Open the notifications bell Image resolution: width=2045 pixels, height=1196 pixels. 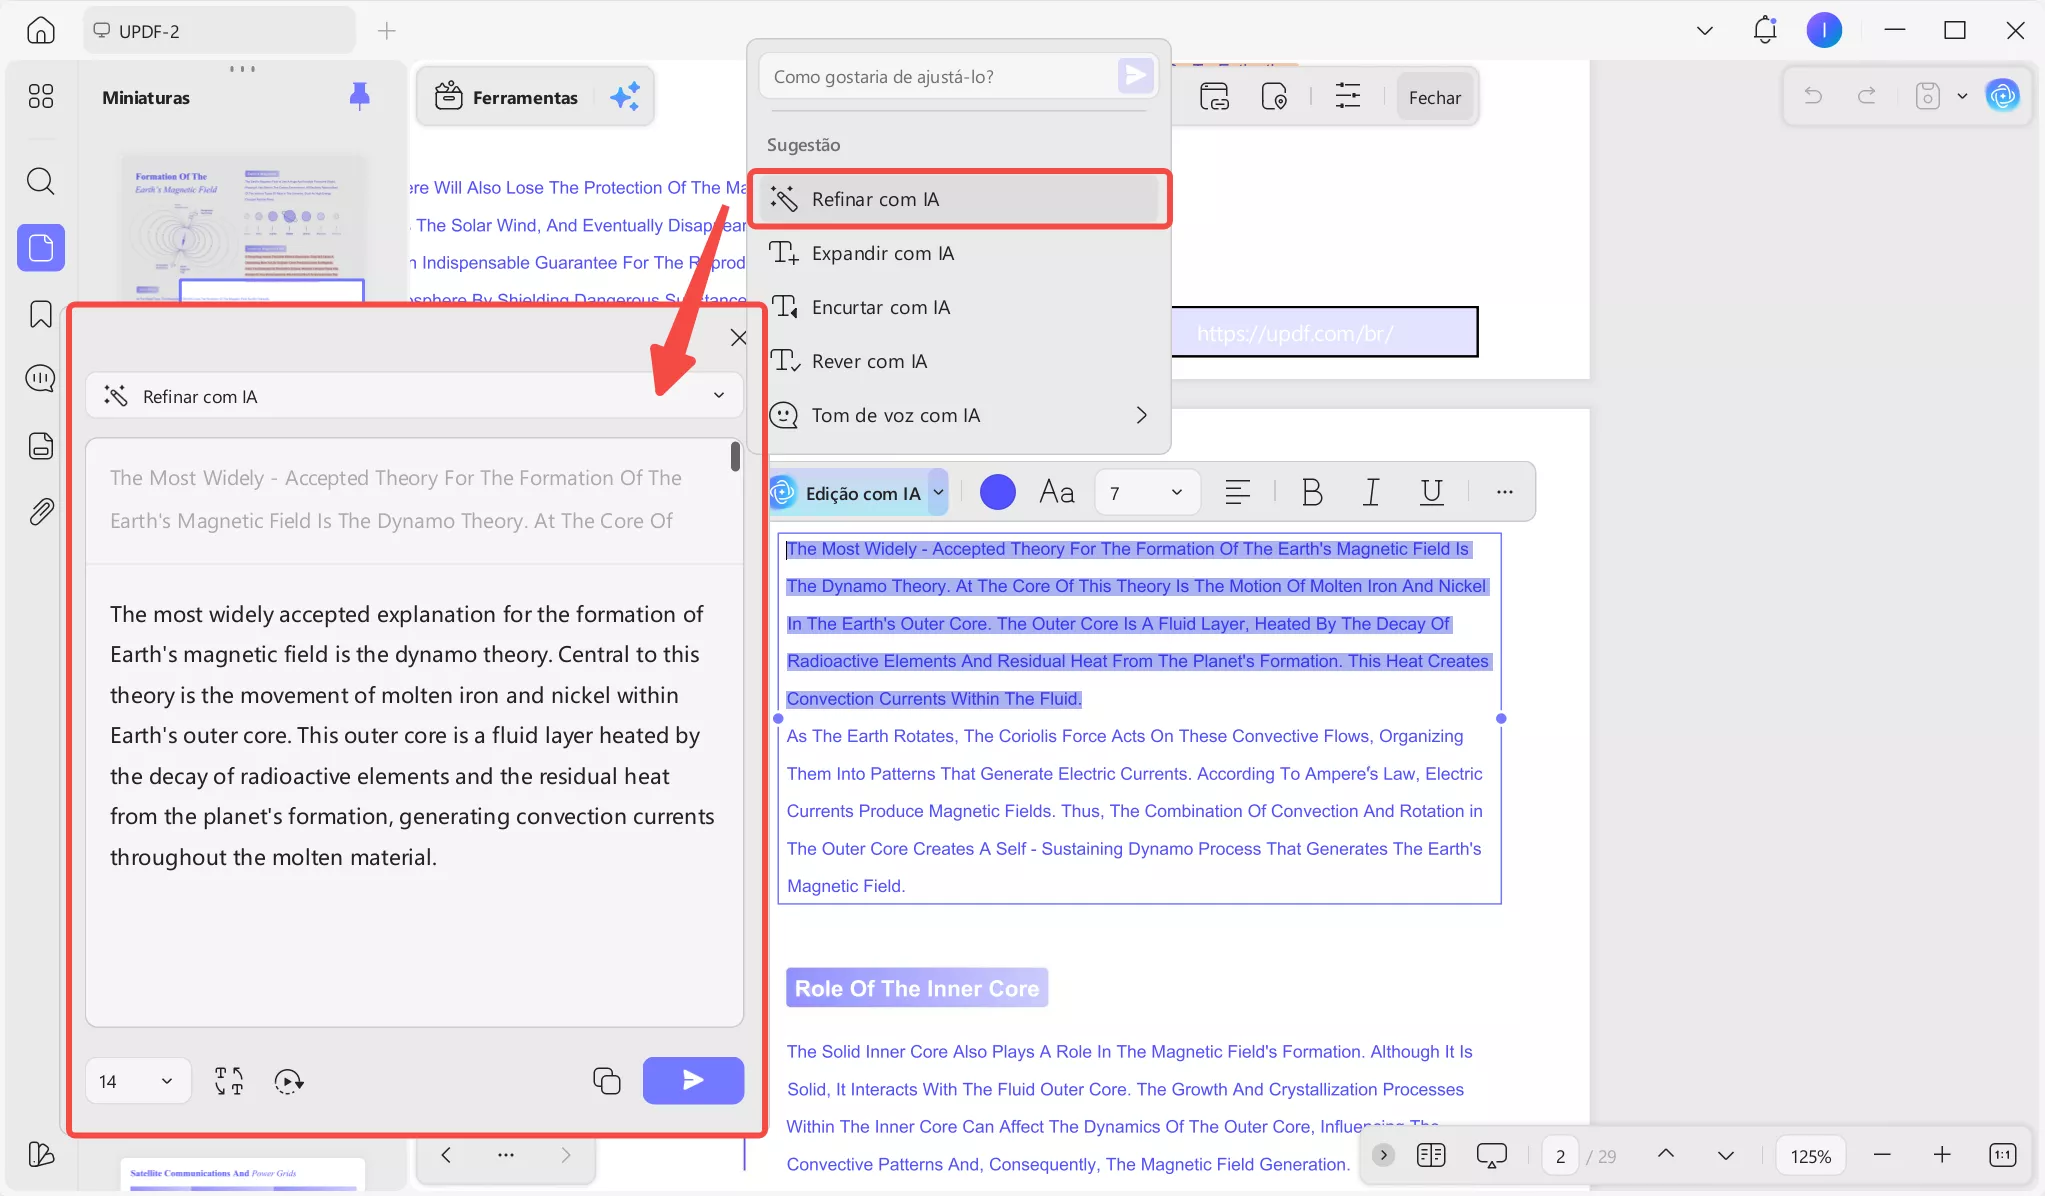(x=1764, y=30)
